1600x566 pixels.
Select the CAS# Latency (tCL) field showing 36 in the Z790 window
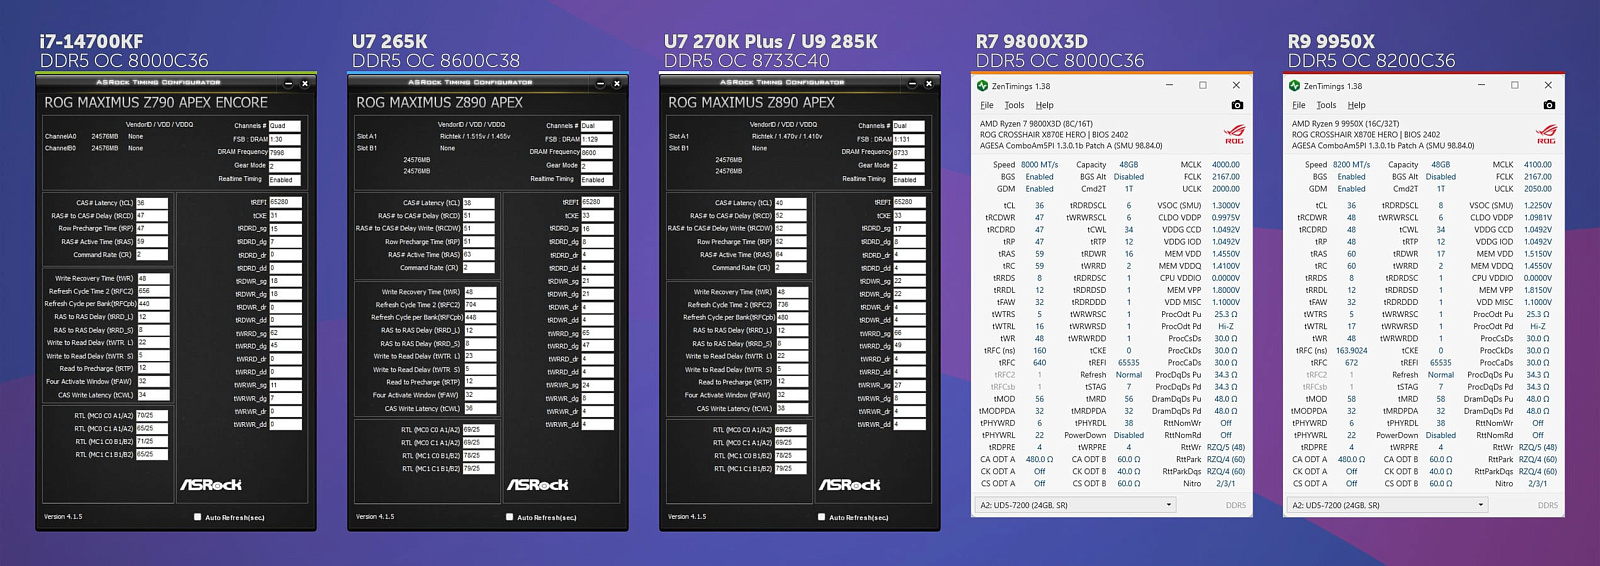tap(152, 203)
